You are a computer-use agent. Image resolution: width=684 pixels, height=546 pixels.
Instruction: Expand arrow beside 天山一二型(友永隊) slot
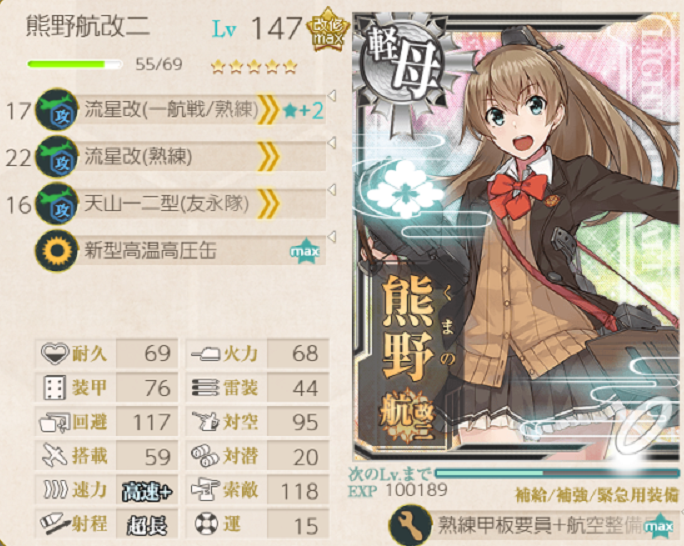click(332, 190)
